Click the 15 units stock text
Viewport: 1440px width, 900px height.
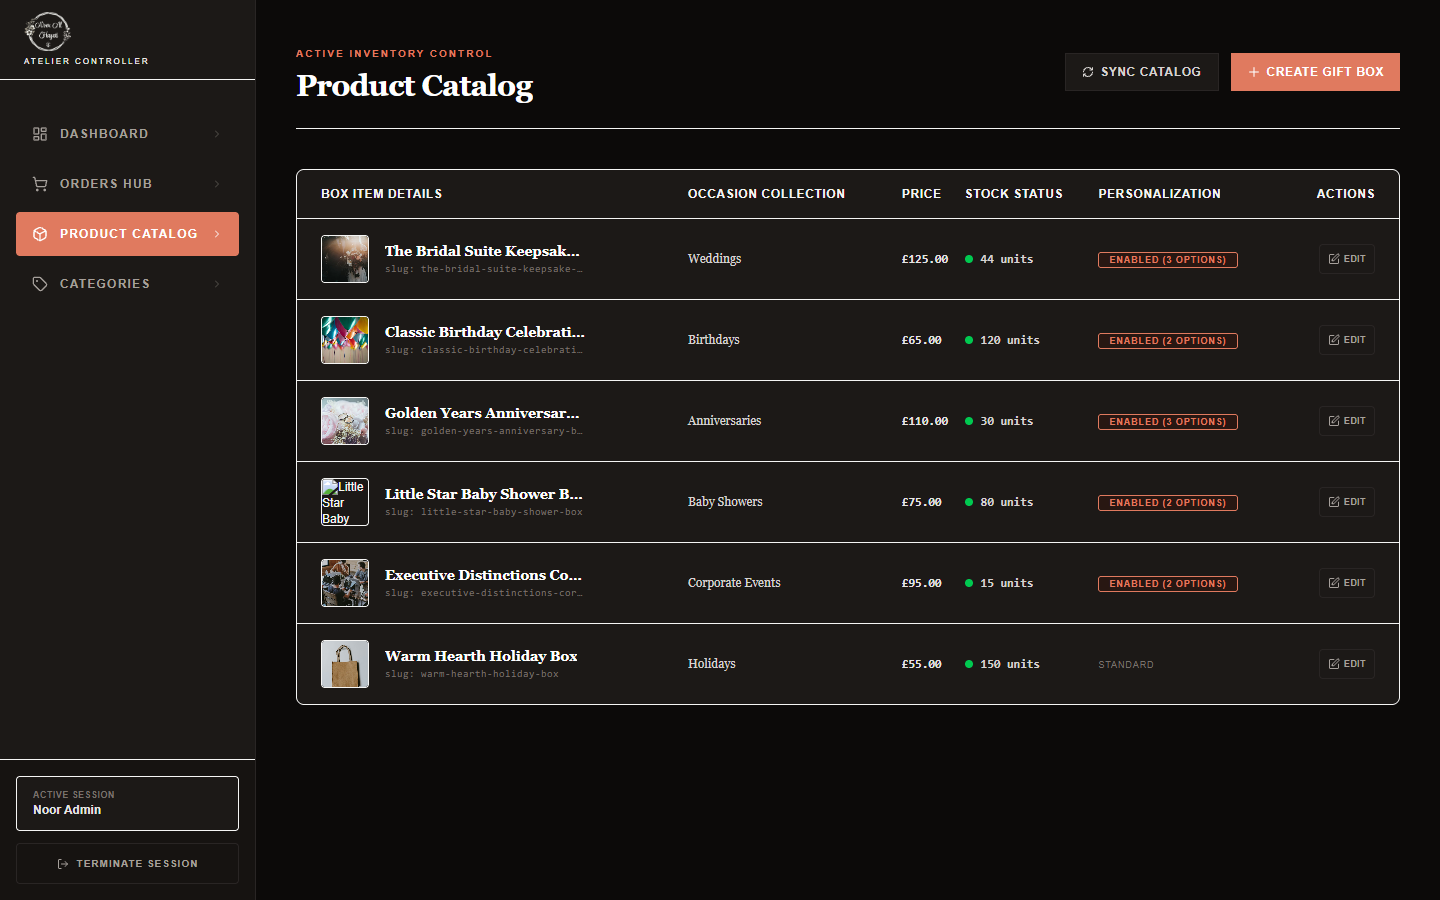pyautogui.click(x=1007, y=583)
